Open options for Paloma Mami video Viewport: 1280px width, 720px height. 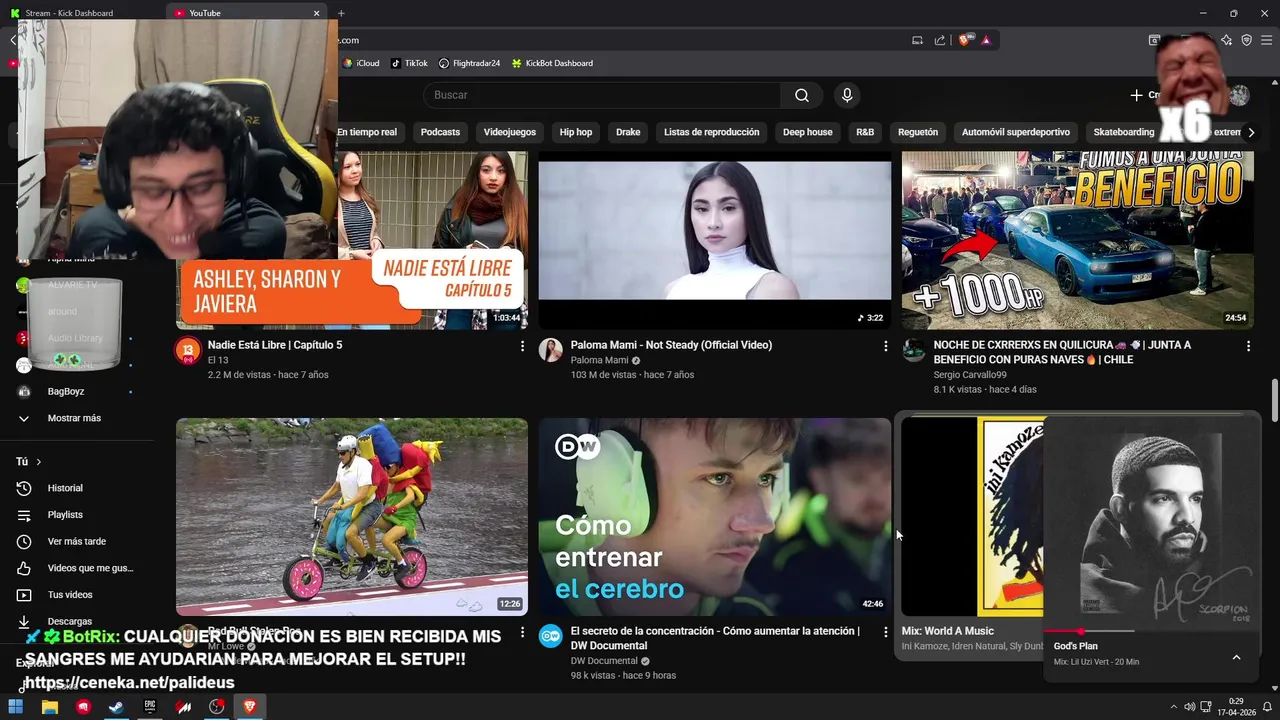[x=885, y=346]
